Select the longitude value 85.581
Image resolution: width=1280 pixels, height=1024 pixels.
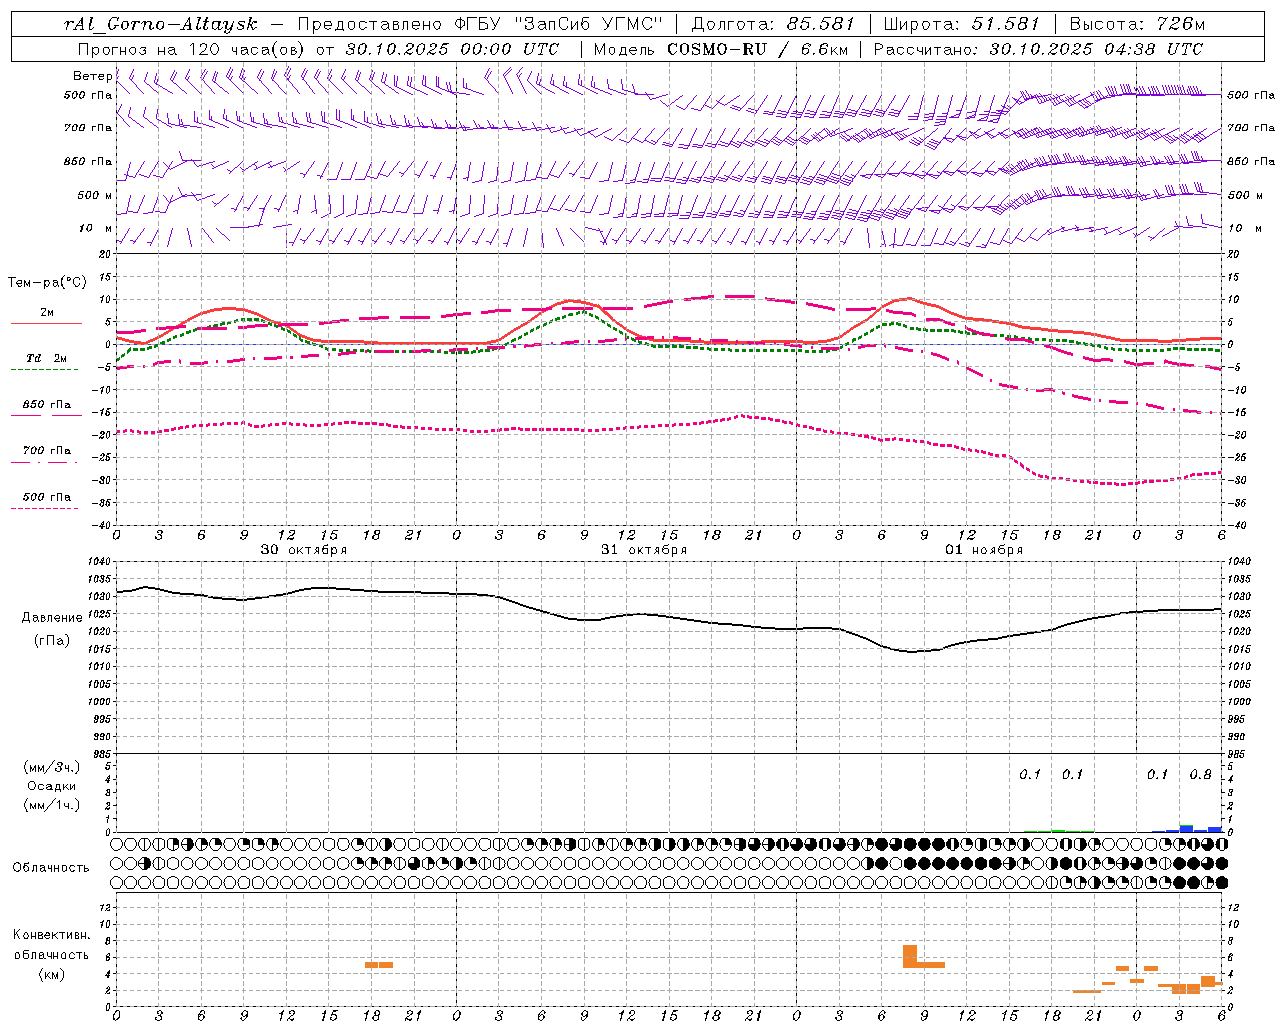(820, 24)
